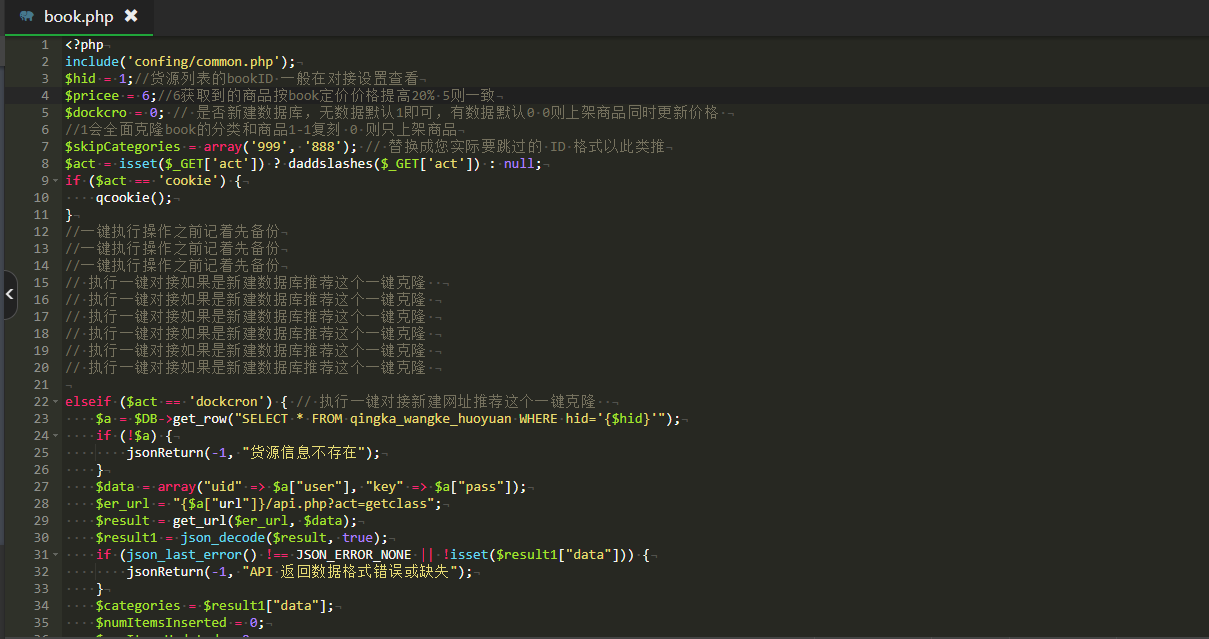The width and height of the screenshot is (1209, 639).
Task: Click line number 28 in the gutter
Action: coord(41,503)
